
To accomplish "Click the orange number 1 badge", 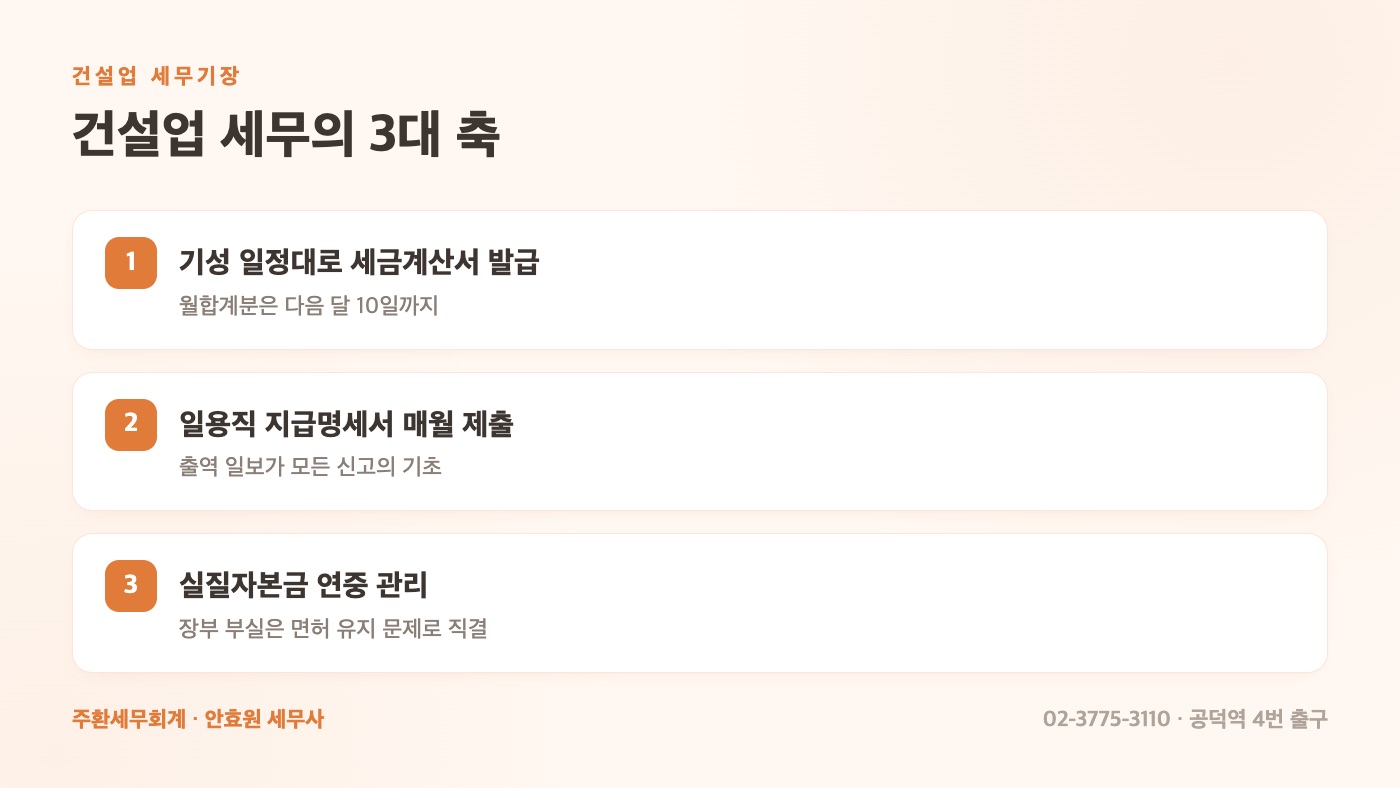I will tap(131, 263).
